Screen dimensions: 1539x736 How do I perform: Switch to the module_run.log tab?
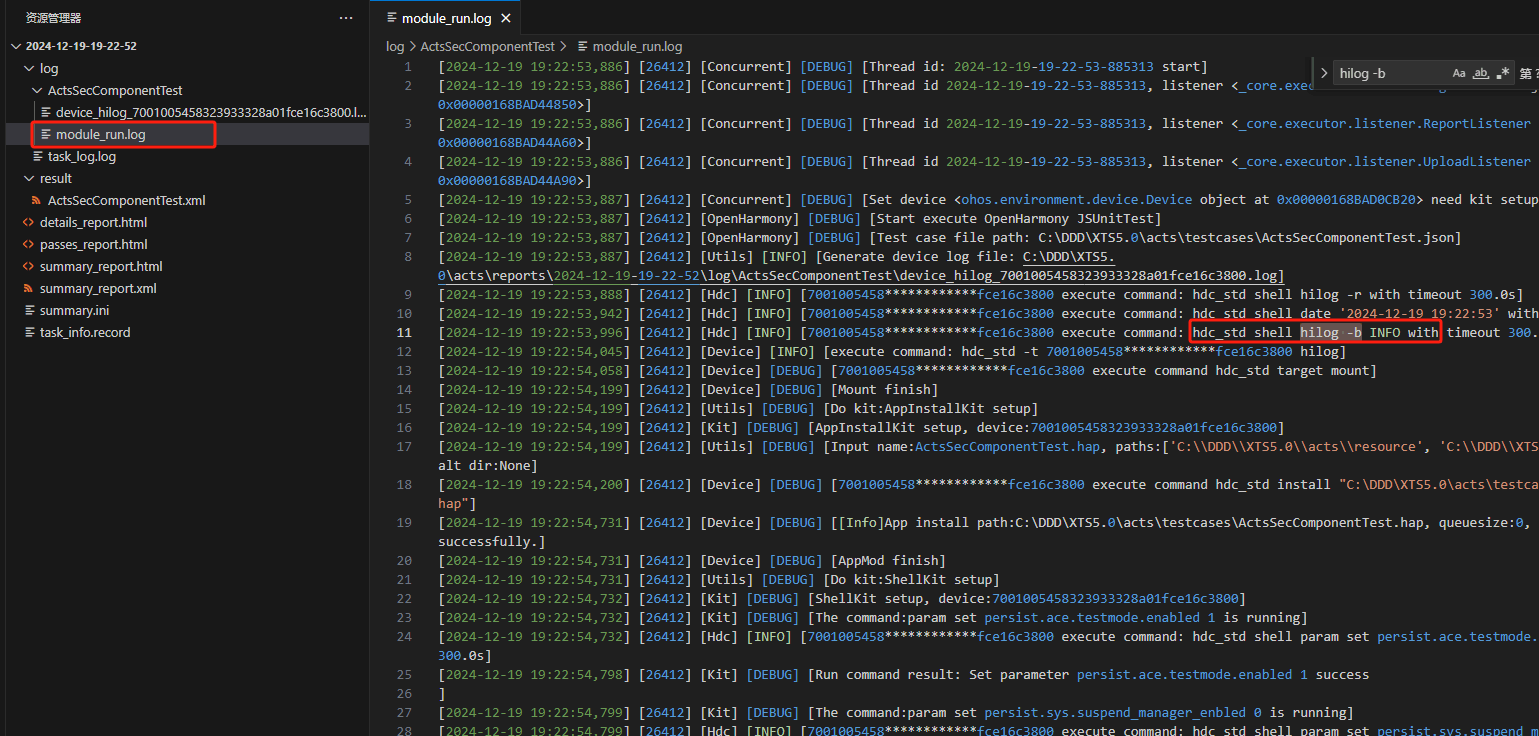click(446, 18)
